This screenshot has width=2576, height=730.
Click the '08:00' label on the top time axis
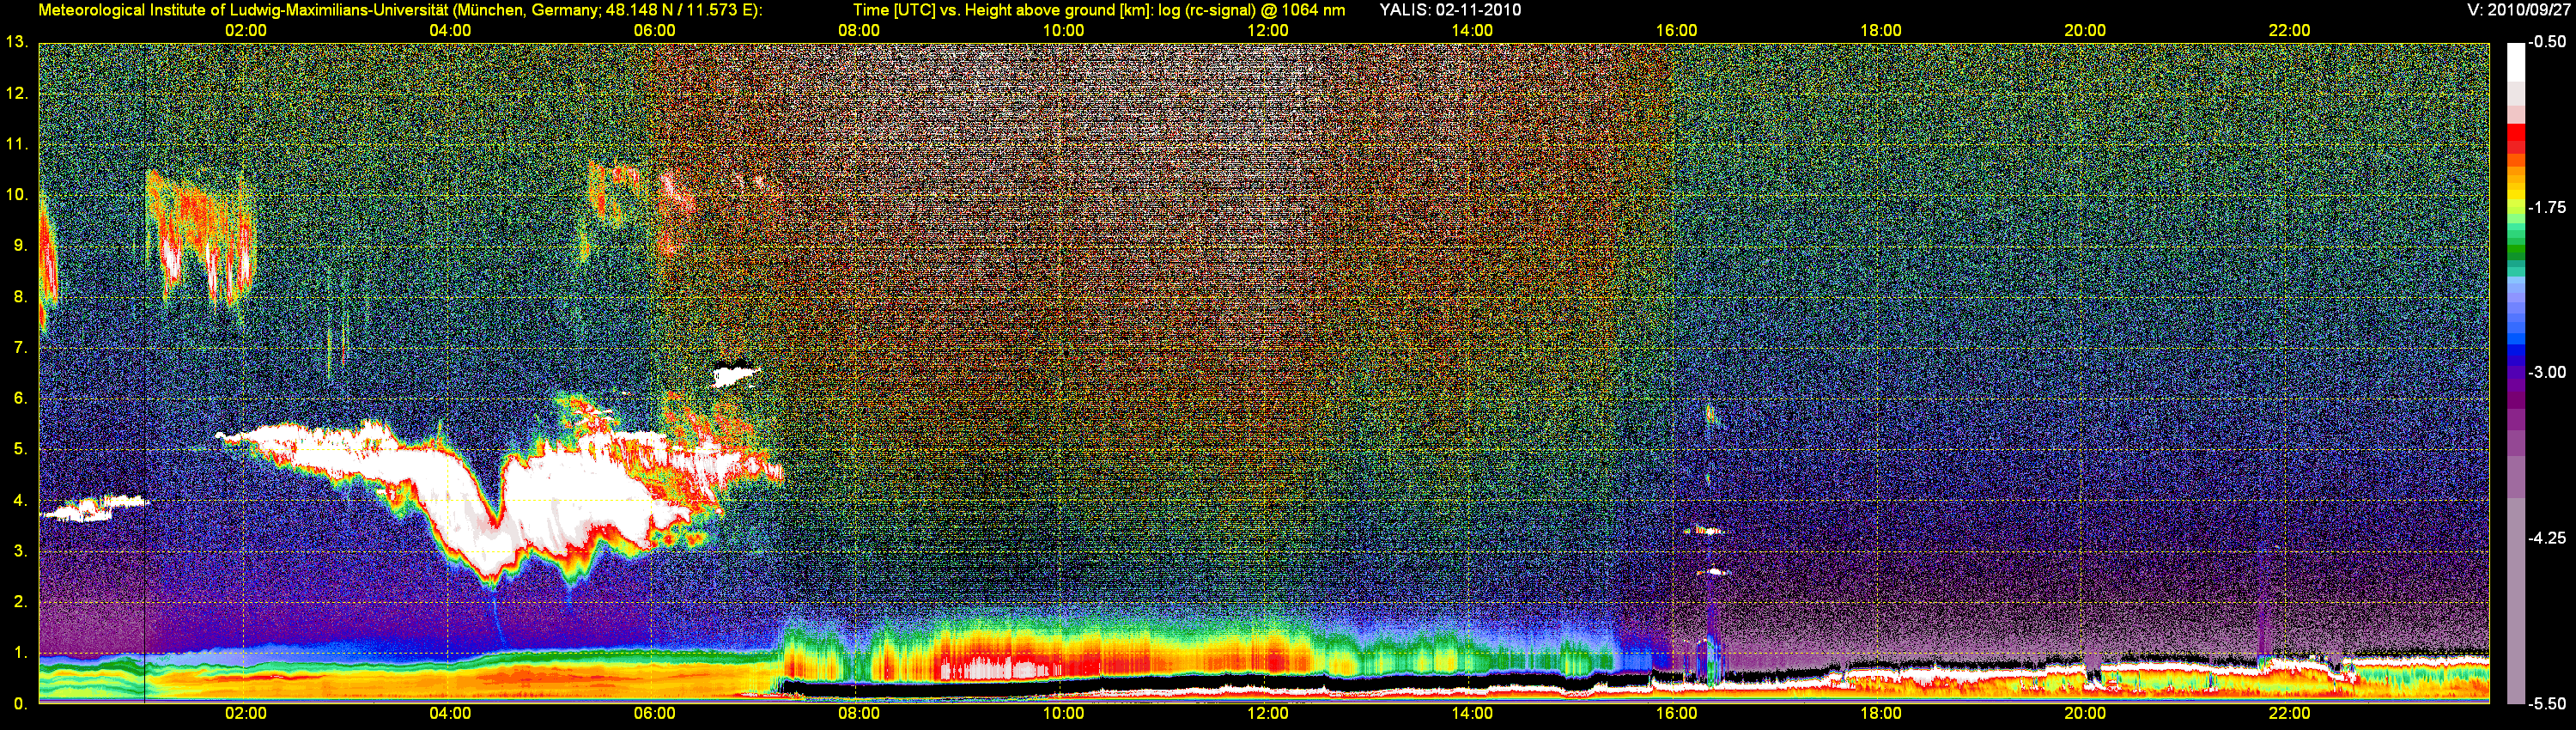[859, 31]
